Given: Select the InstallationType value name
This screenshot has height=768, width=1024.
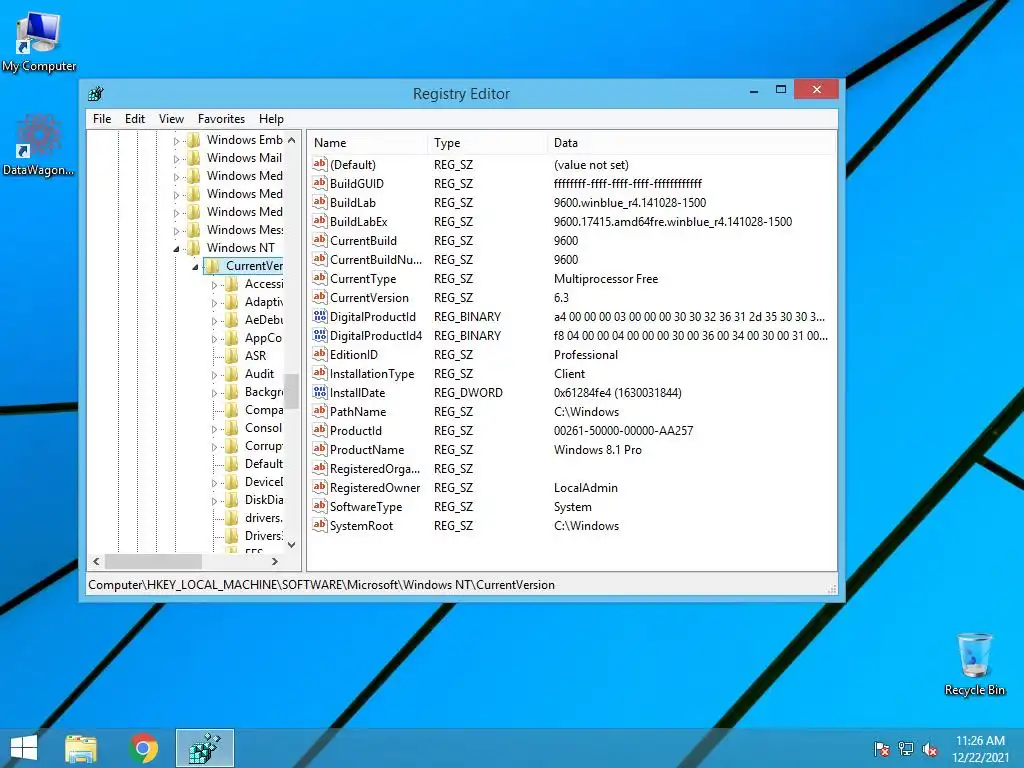Looking at the screenshot, I should tap(372, 374).
